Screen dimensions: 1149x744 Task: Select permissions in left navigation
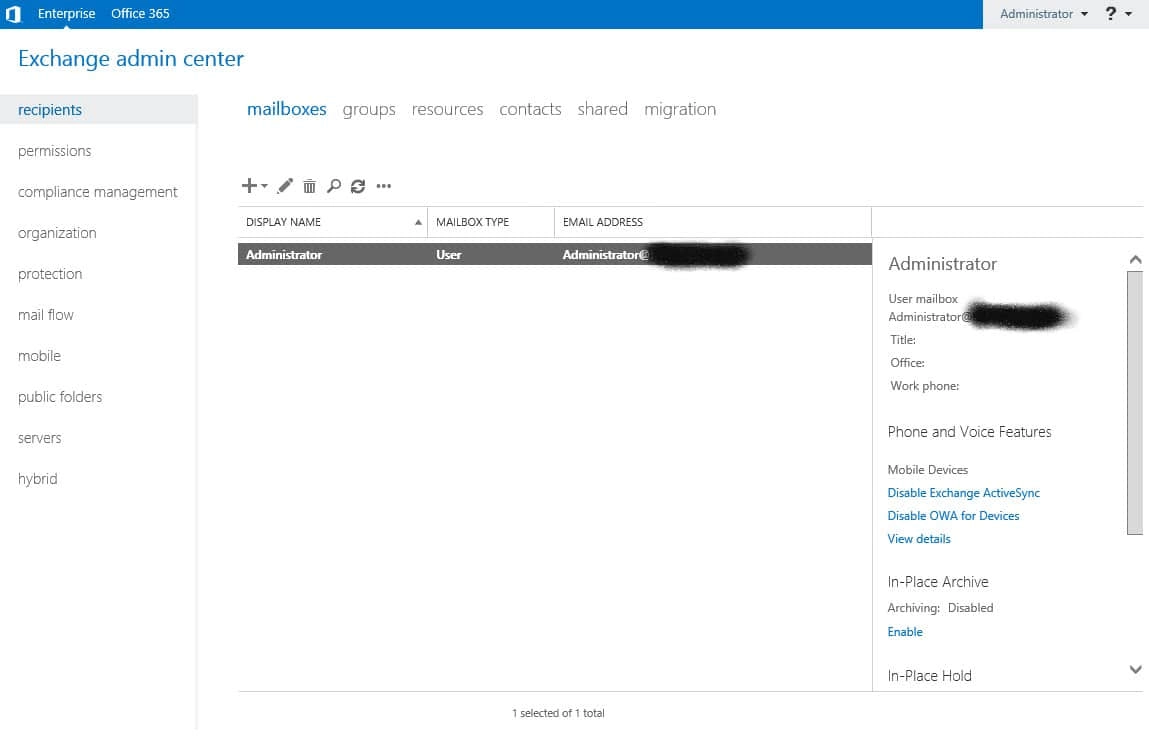[x=54, y=151]
